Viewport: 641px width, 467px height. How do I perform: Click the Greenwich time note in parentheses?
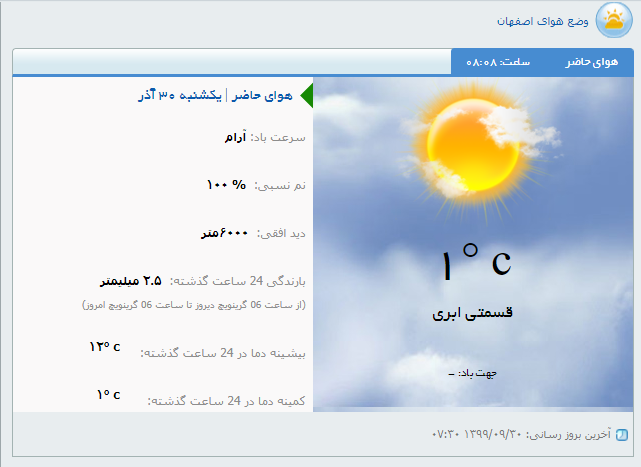[194, 305]
